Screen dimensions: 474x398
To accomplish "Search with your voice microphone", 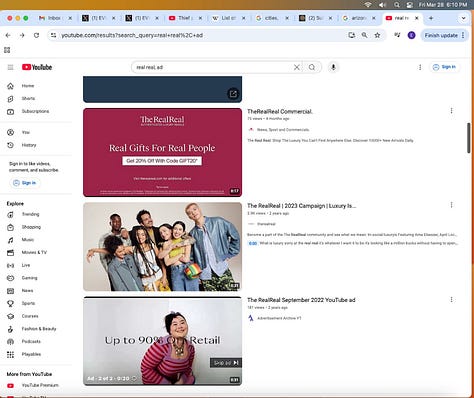I will pos(333,67).
